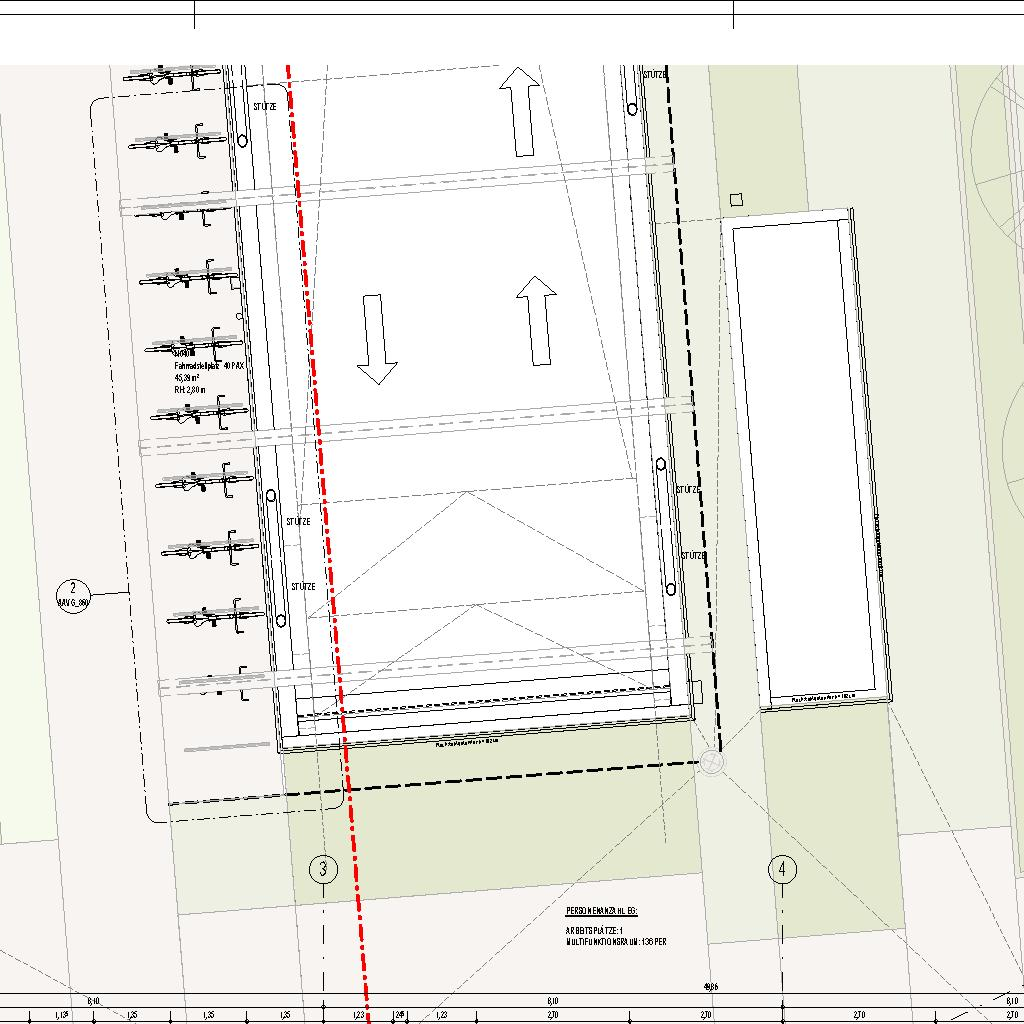
Task: Click the grid axis bubble numbered 4
Action: [782, 870]
